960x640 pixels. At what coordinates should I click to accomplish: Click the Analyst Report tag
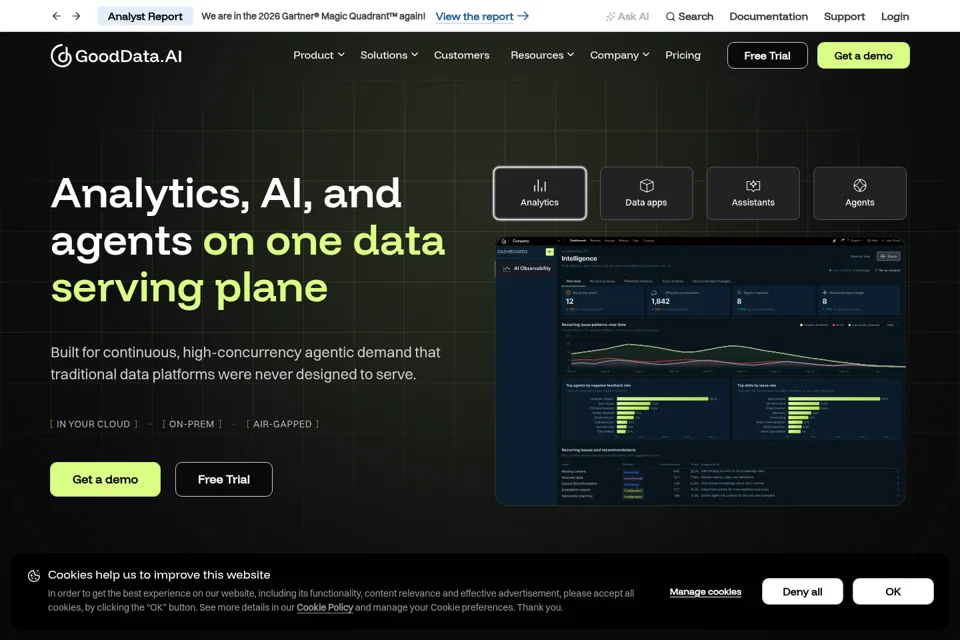(x=145, y=17)
